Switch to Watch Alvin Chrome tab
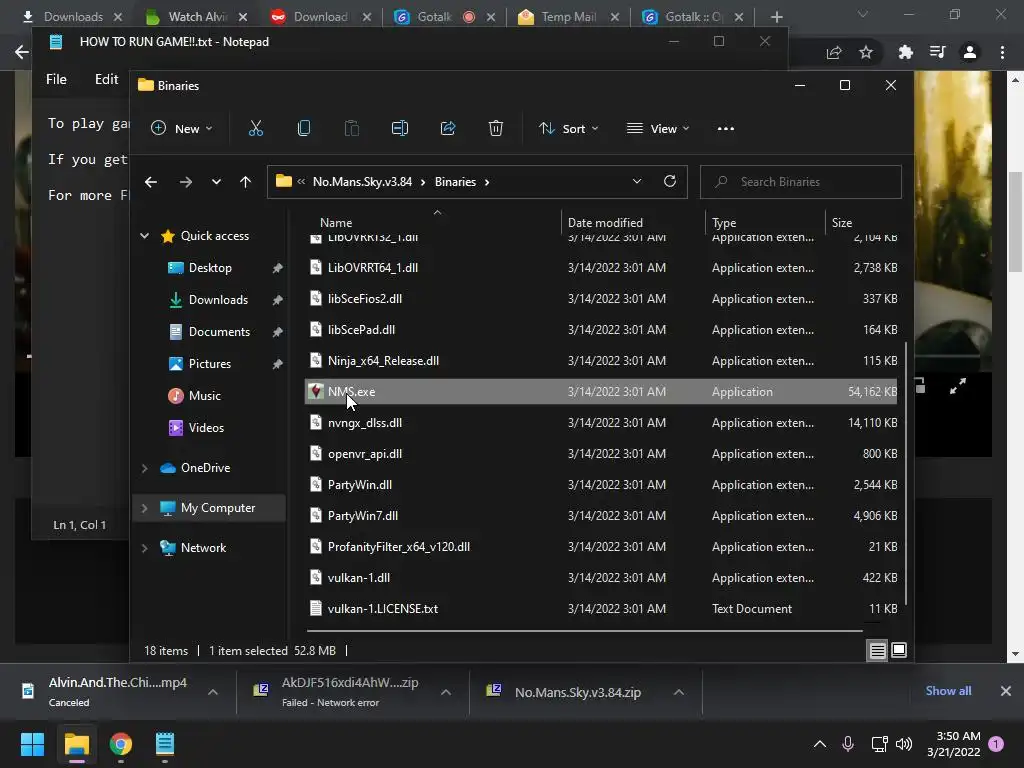Viewport: 1024px width, 768px height. [x=196, y=16]
